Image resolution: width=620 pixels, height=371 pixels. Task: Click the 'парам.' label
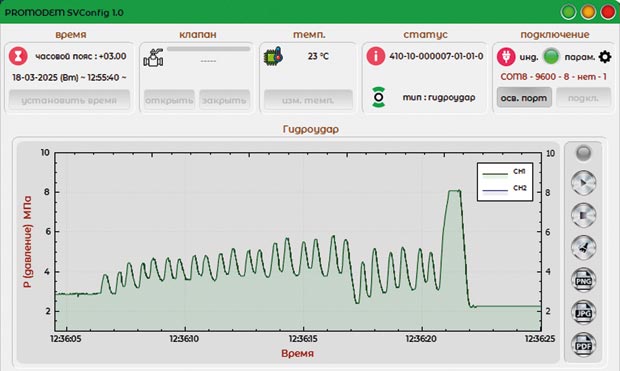click(x=580, y=57)
